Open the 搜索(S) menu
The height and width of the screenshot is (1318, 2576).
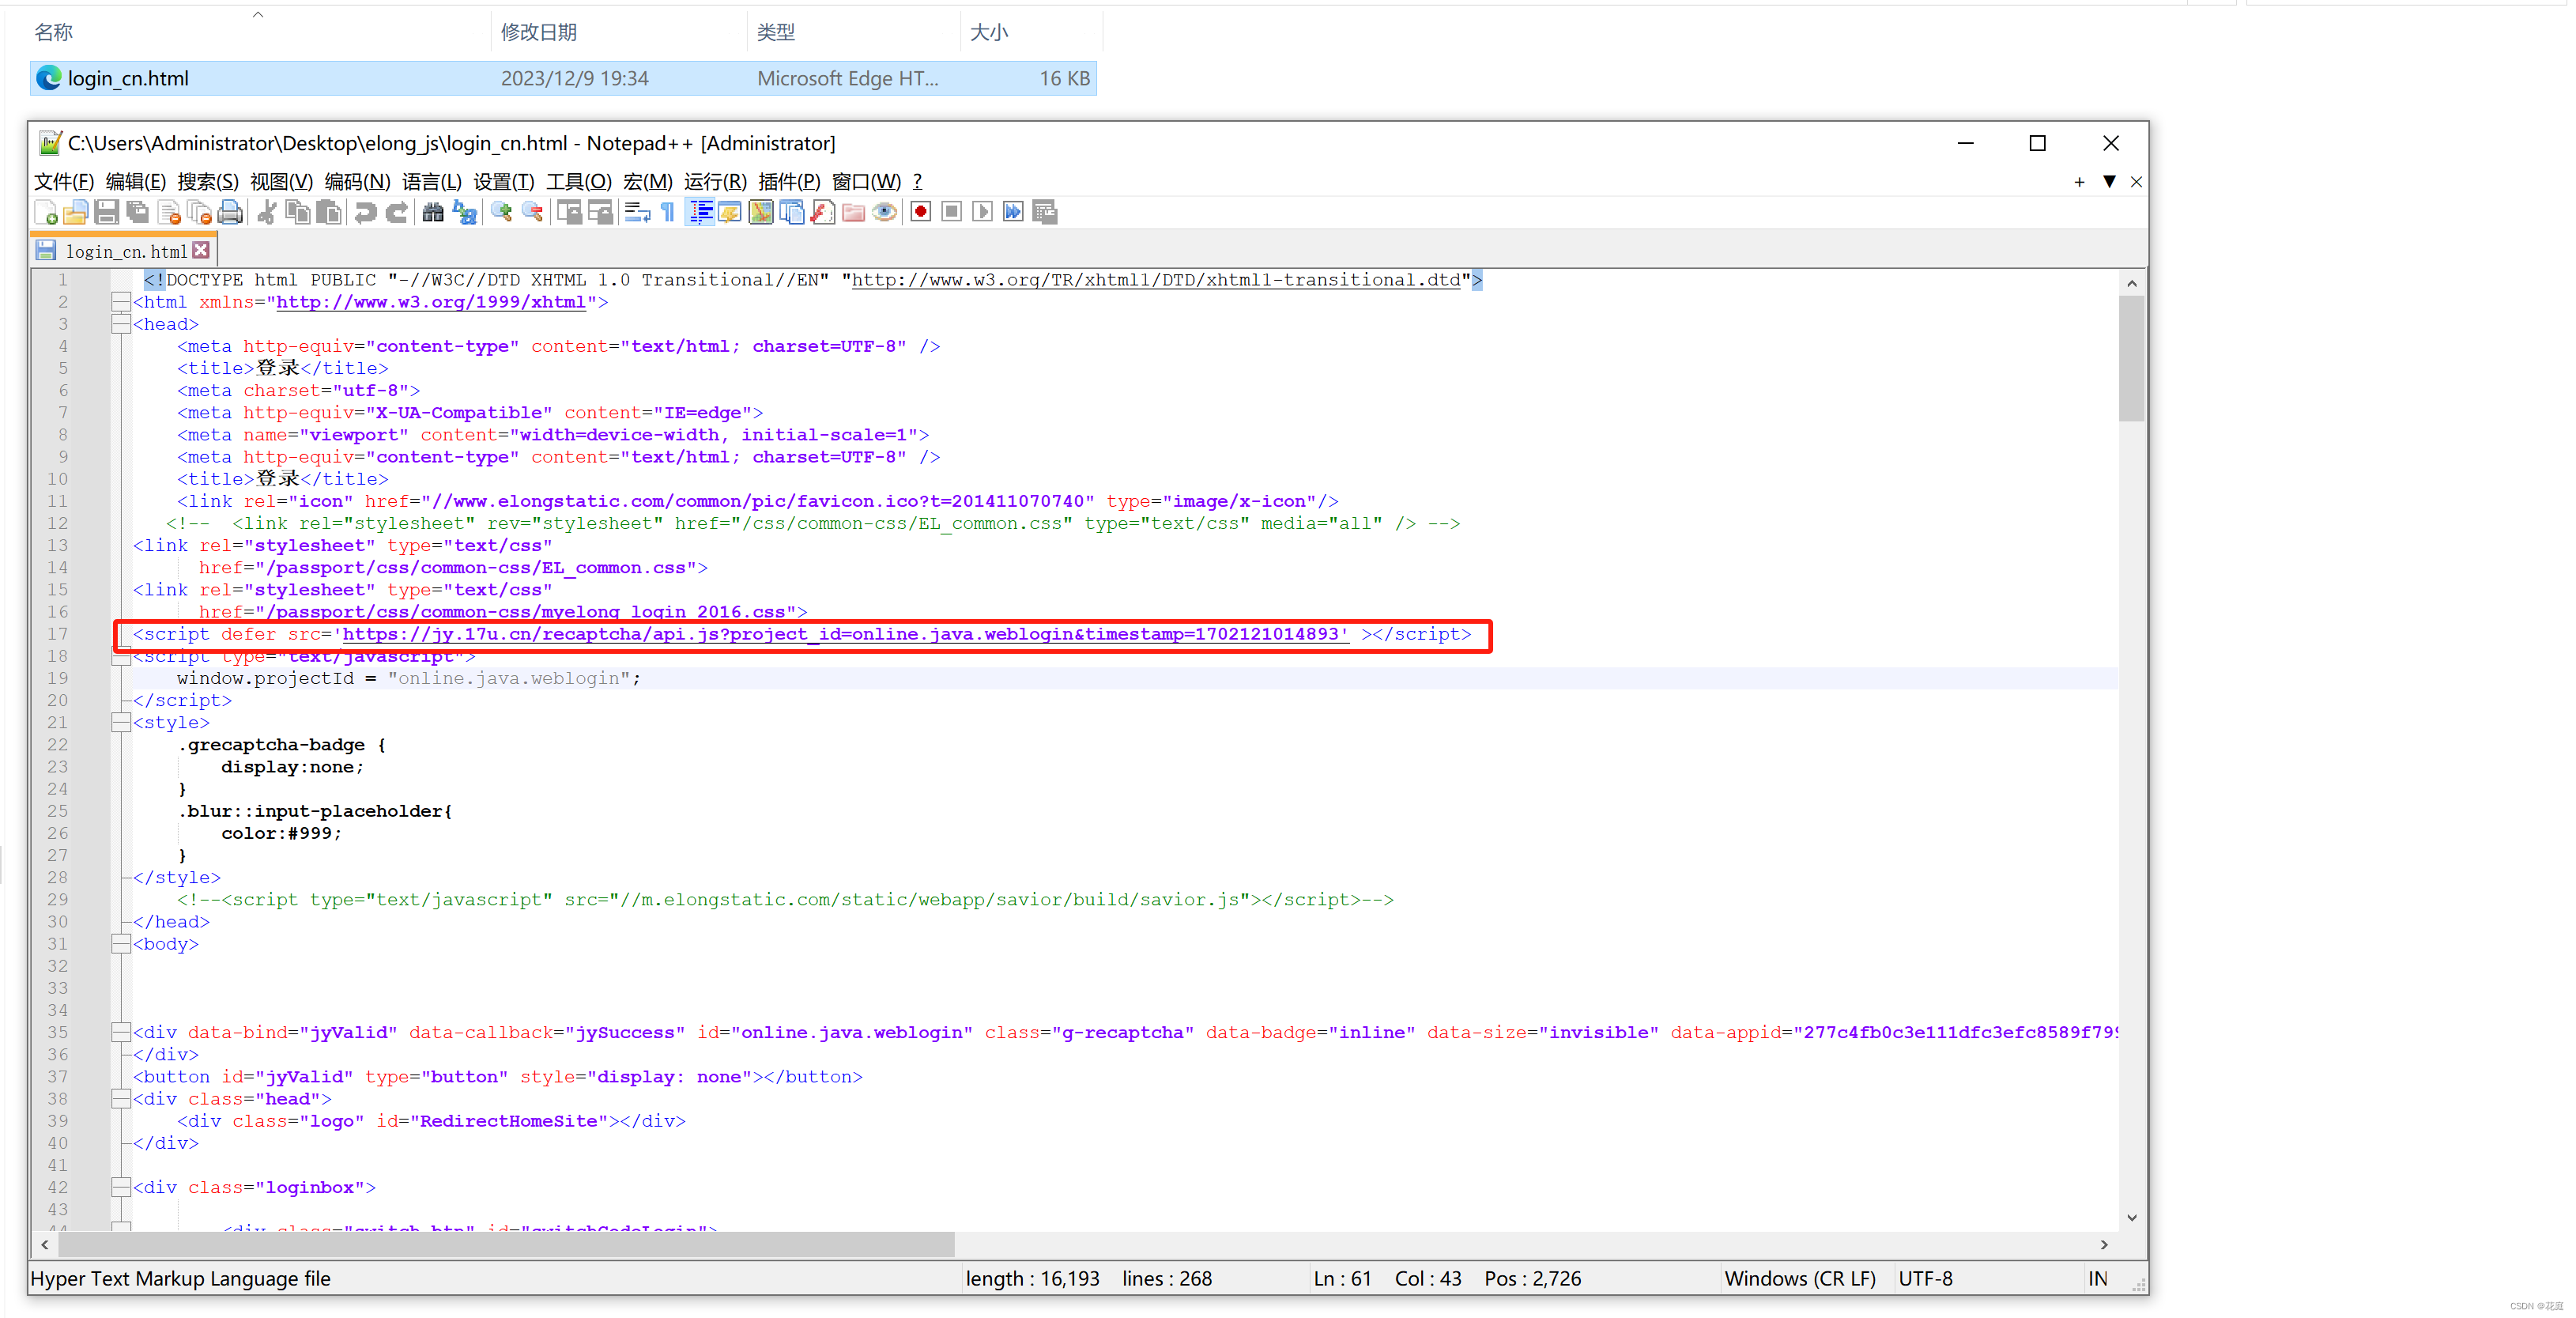[208, 181]
